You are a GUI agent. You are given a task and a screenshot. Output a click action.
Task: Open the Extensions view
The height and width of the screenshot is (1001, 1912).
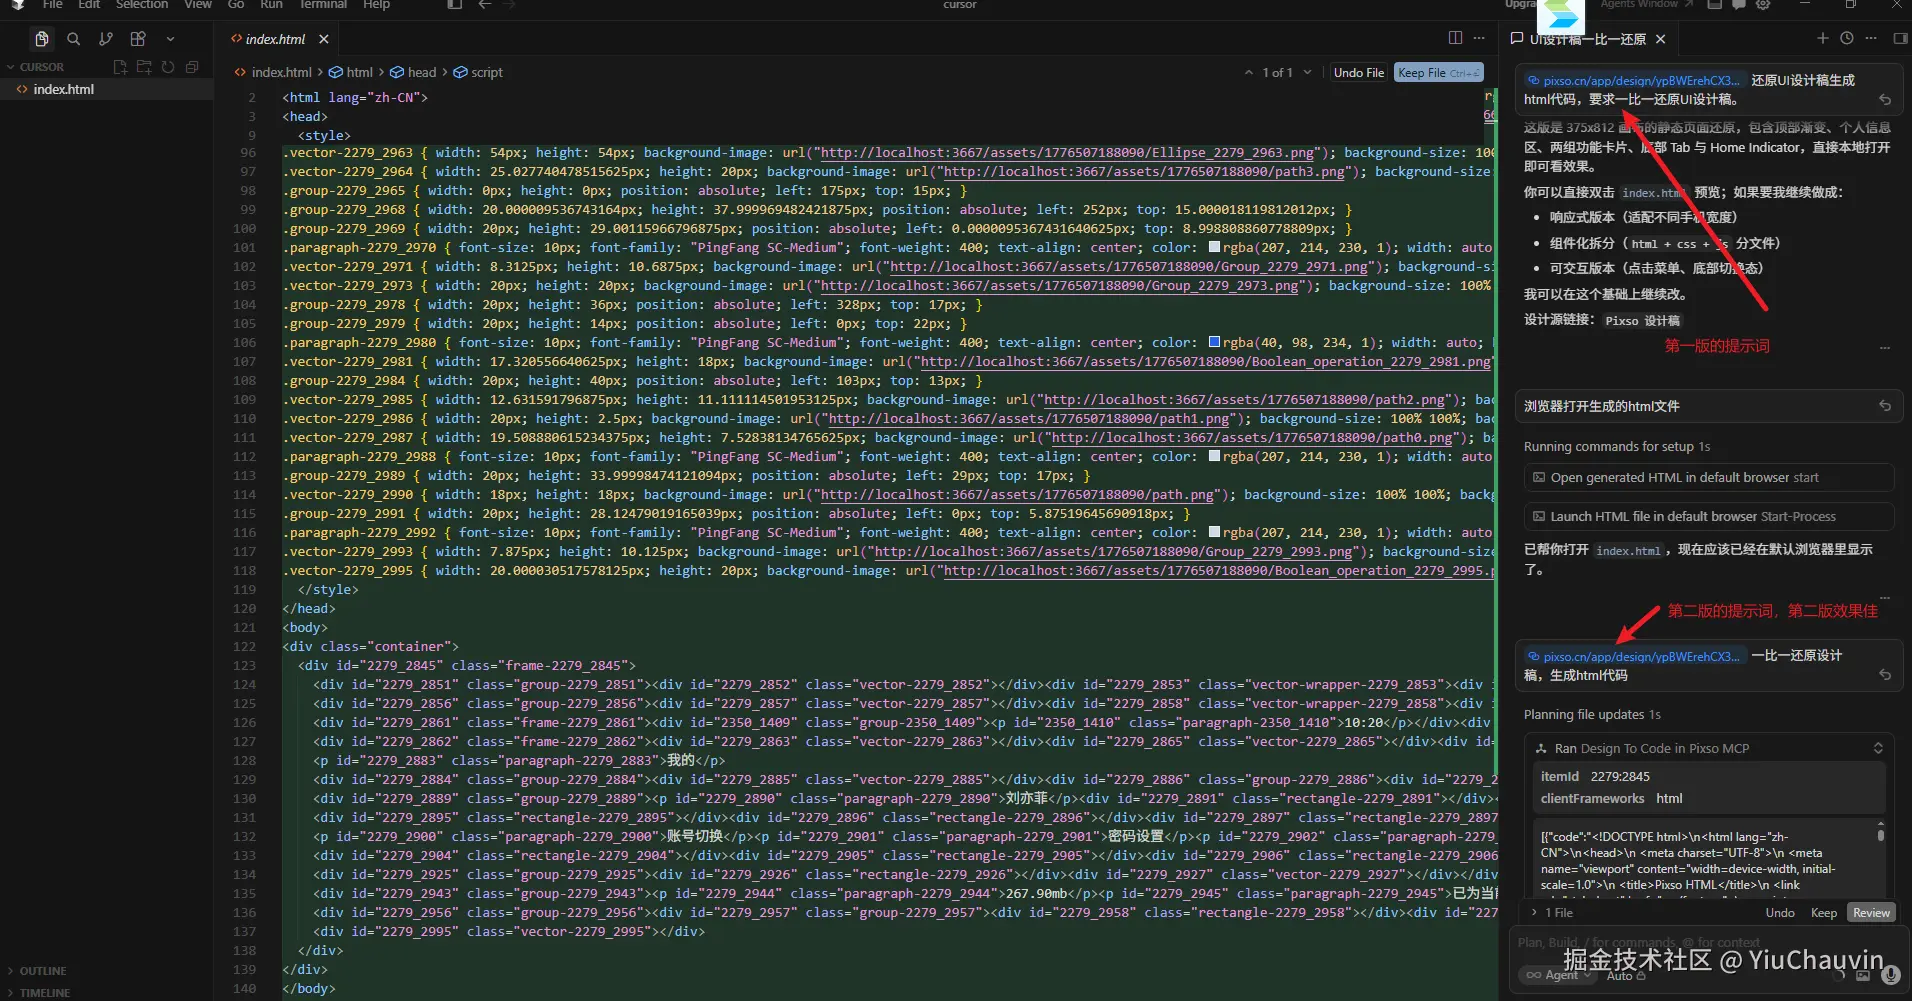pyautogui.click(x=138, y=39)
